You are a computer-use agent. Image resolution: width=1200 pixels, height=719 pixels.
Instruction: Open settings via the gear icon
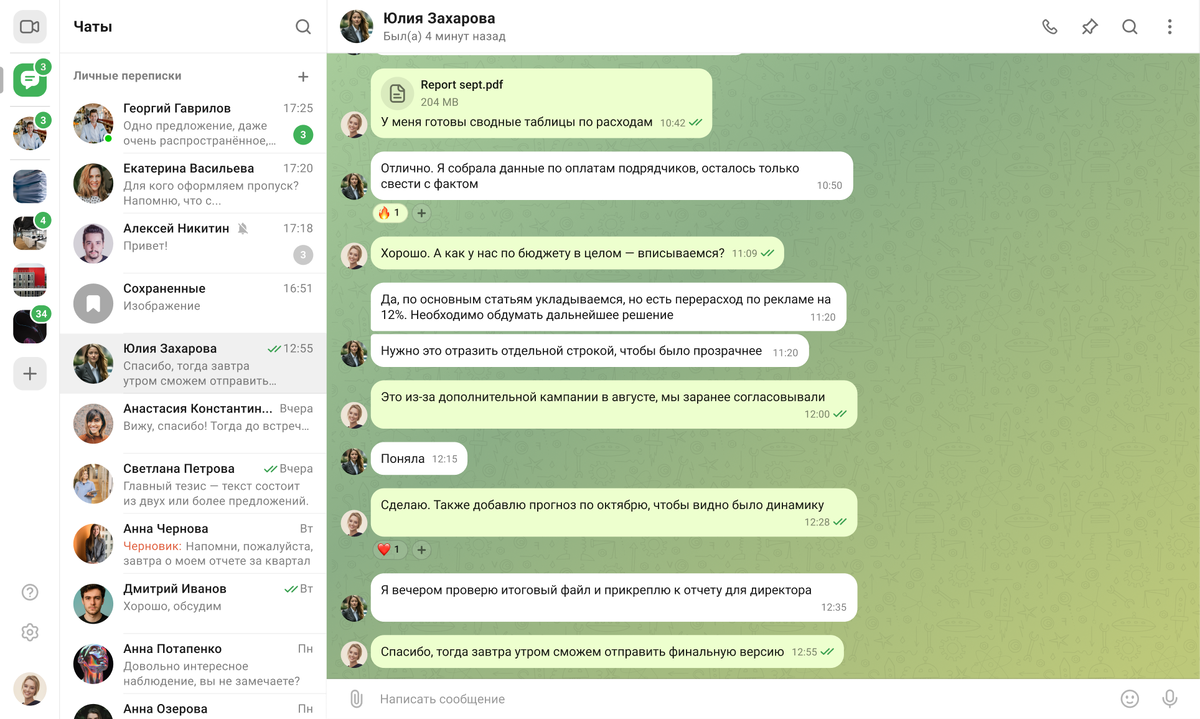29,632
